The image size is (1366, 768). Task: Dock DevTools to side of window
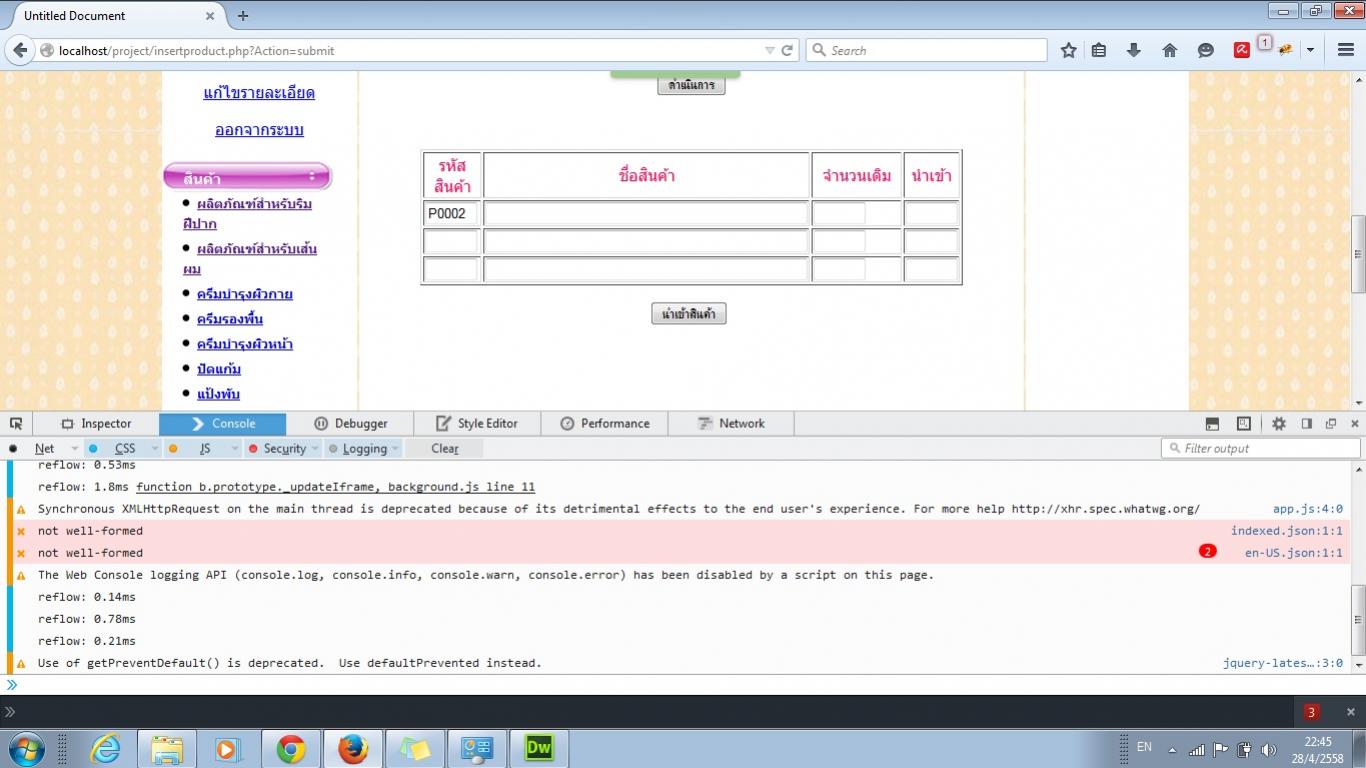1306,424
